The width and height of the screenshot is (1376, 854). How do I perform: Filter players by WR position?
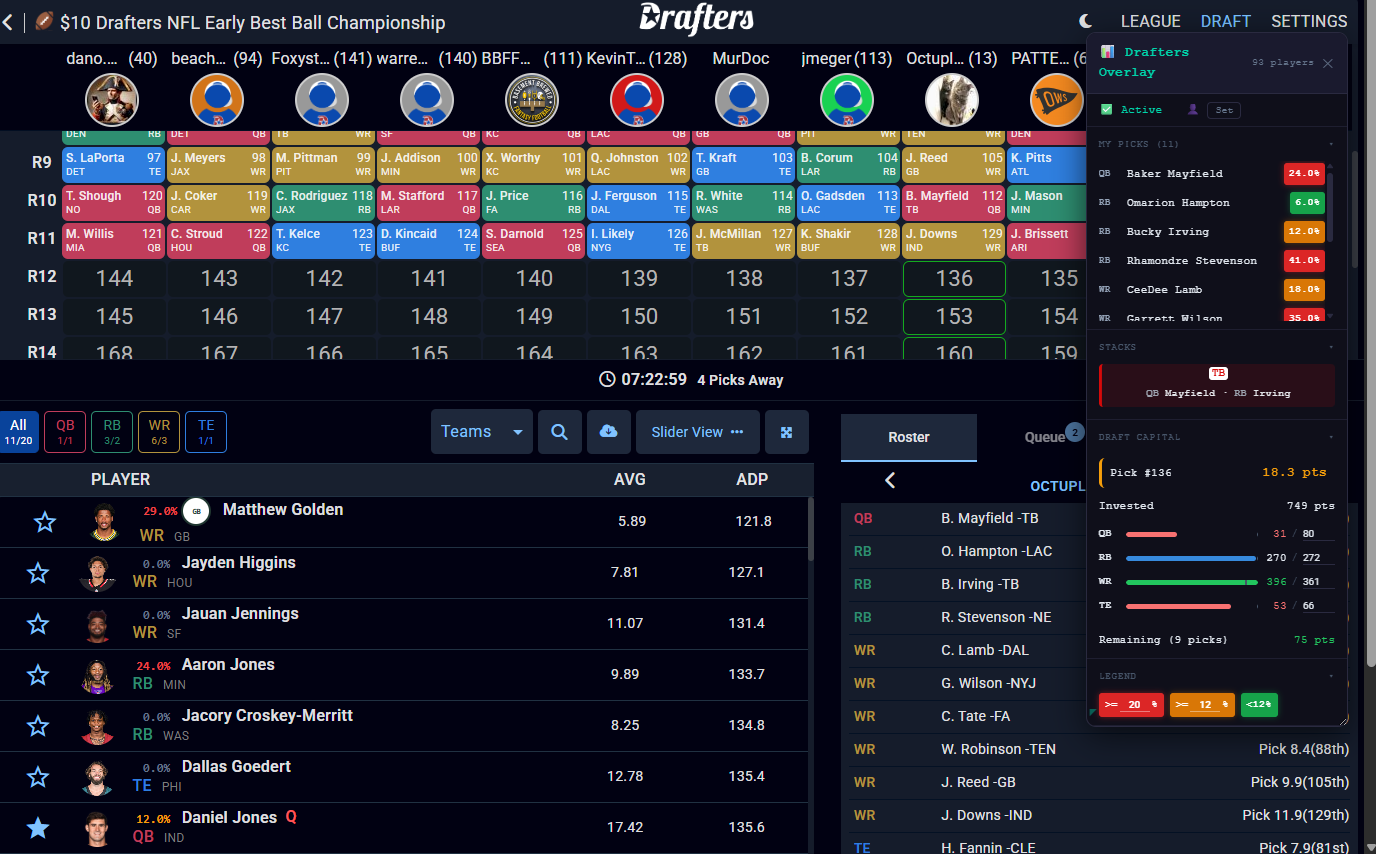[159, 431]
